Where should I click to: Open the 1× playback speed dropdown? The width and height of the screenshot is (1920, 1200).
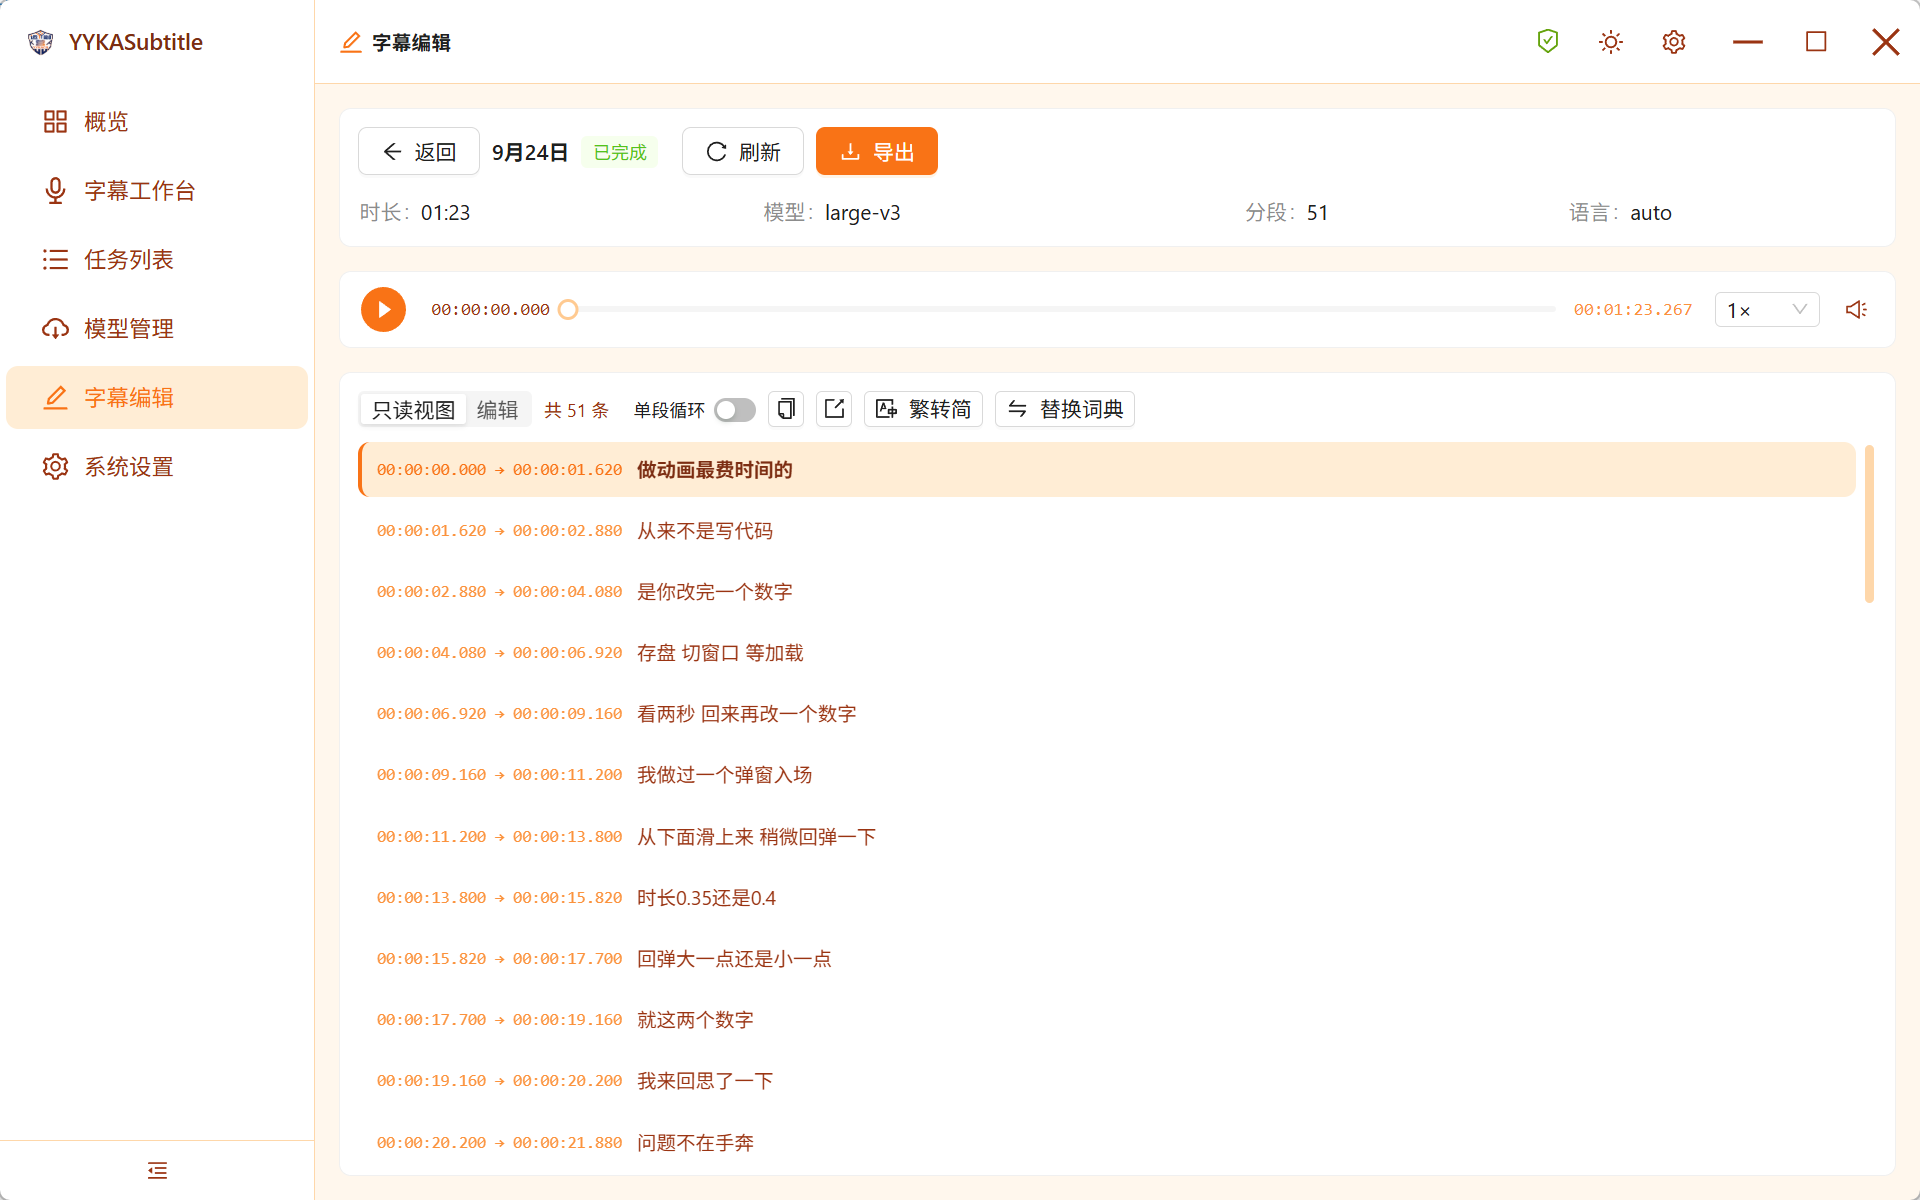coord(1767,310)
